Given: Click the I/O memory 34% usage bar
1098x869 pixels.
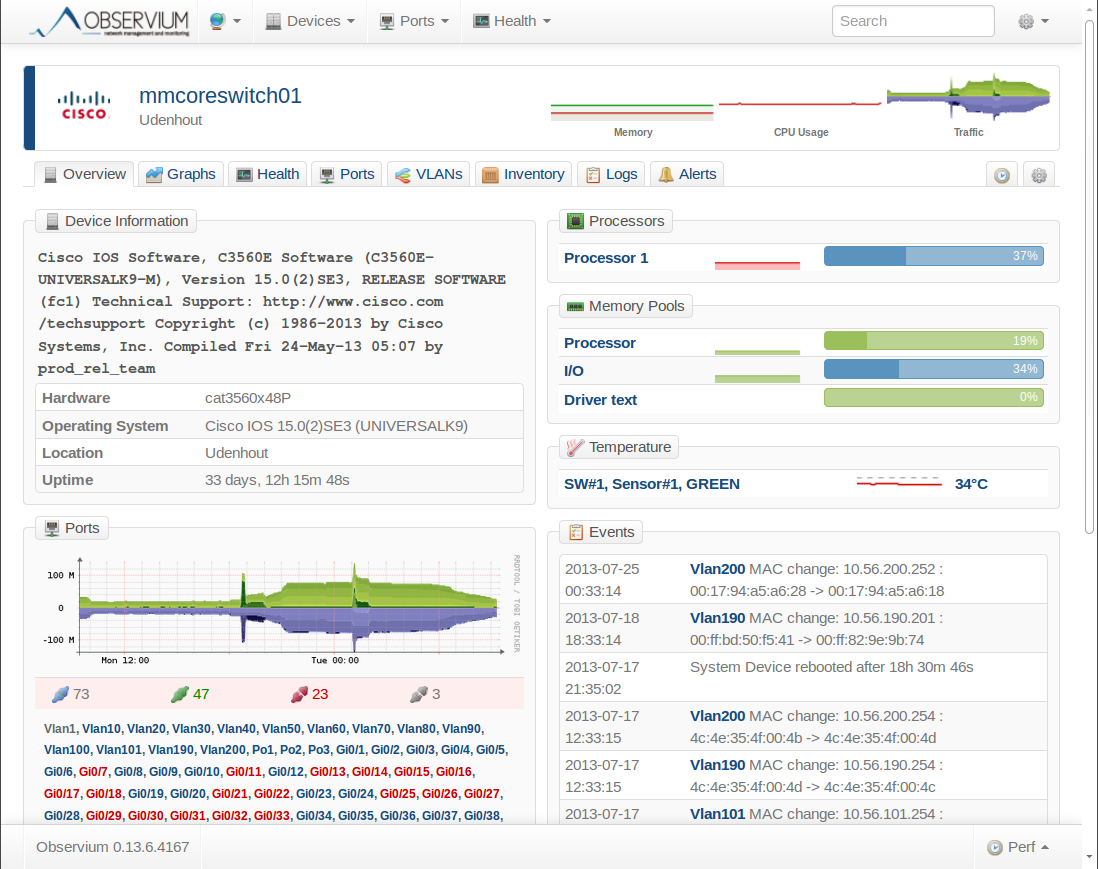Looking at the screenshot, I should 933,369.
